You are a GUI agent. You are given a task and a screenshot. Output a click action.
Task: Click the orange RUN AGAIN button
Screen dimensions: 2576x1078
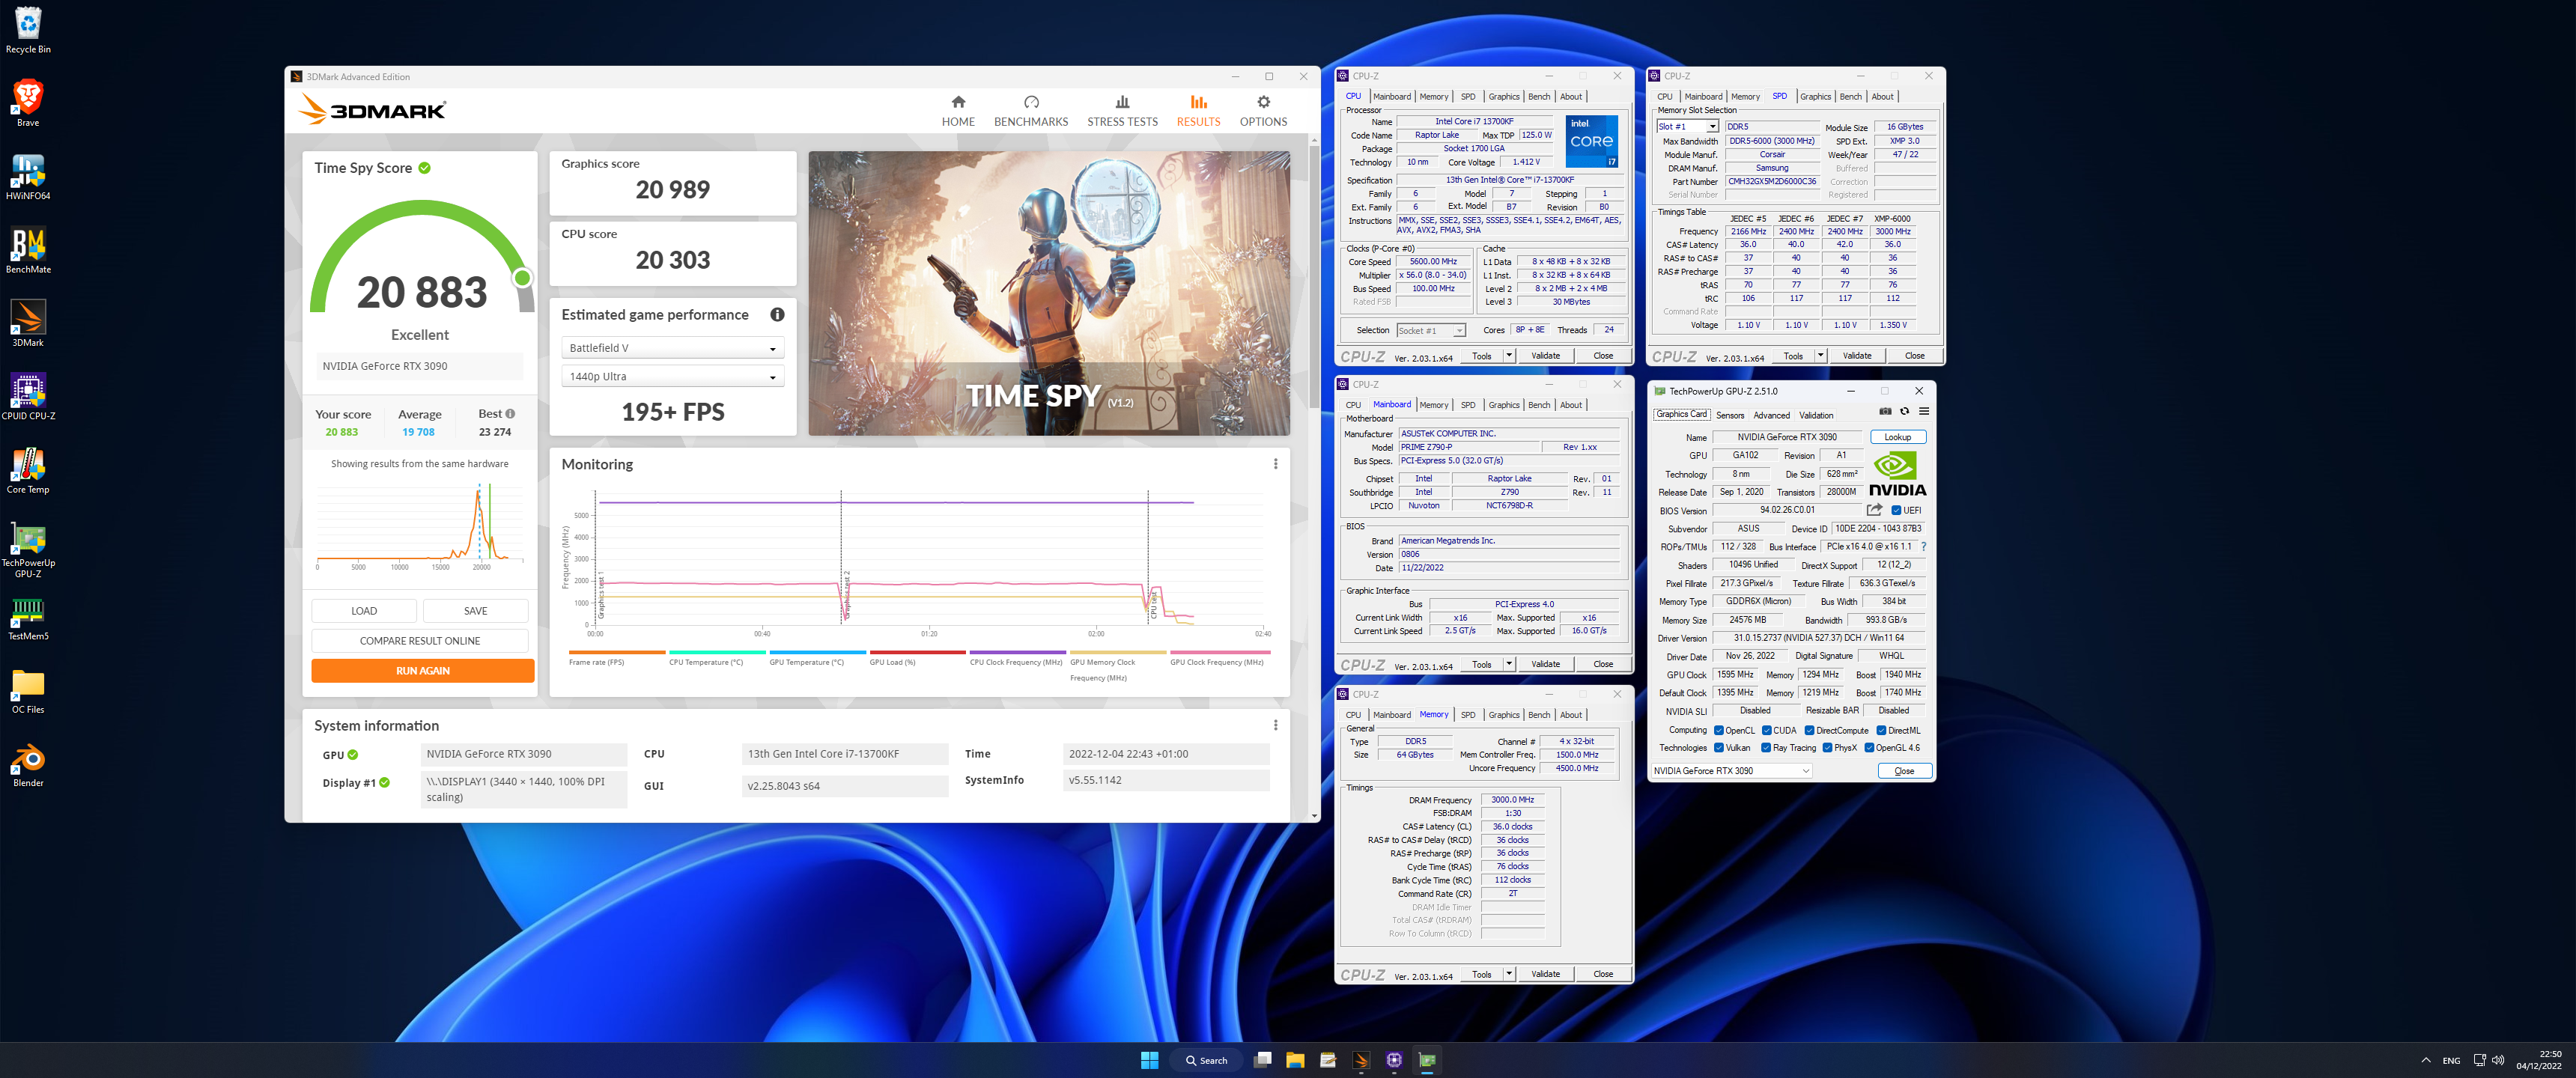pyautogui.click(x=422, y=671)
